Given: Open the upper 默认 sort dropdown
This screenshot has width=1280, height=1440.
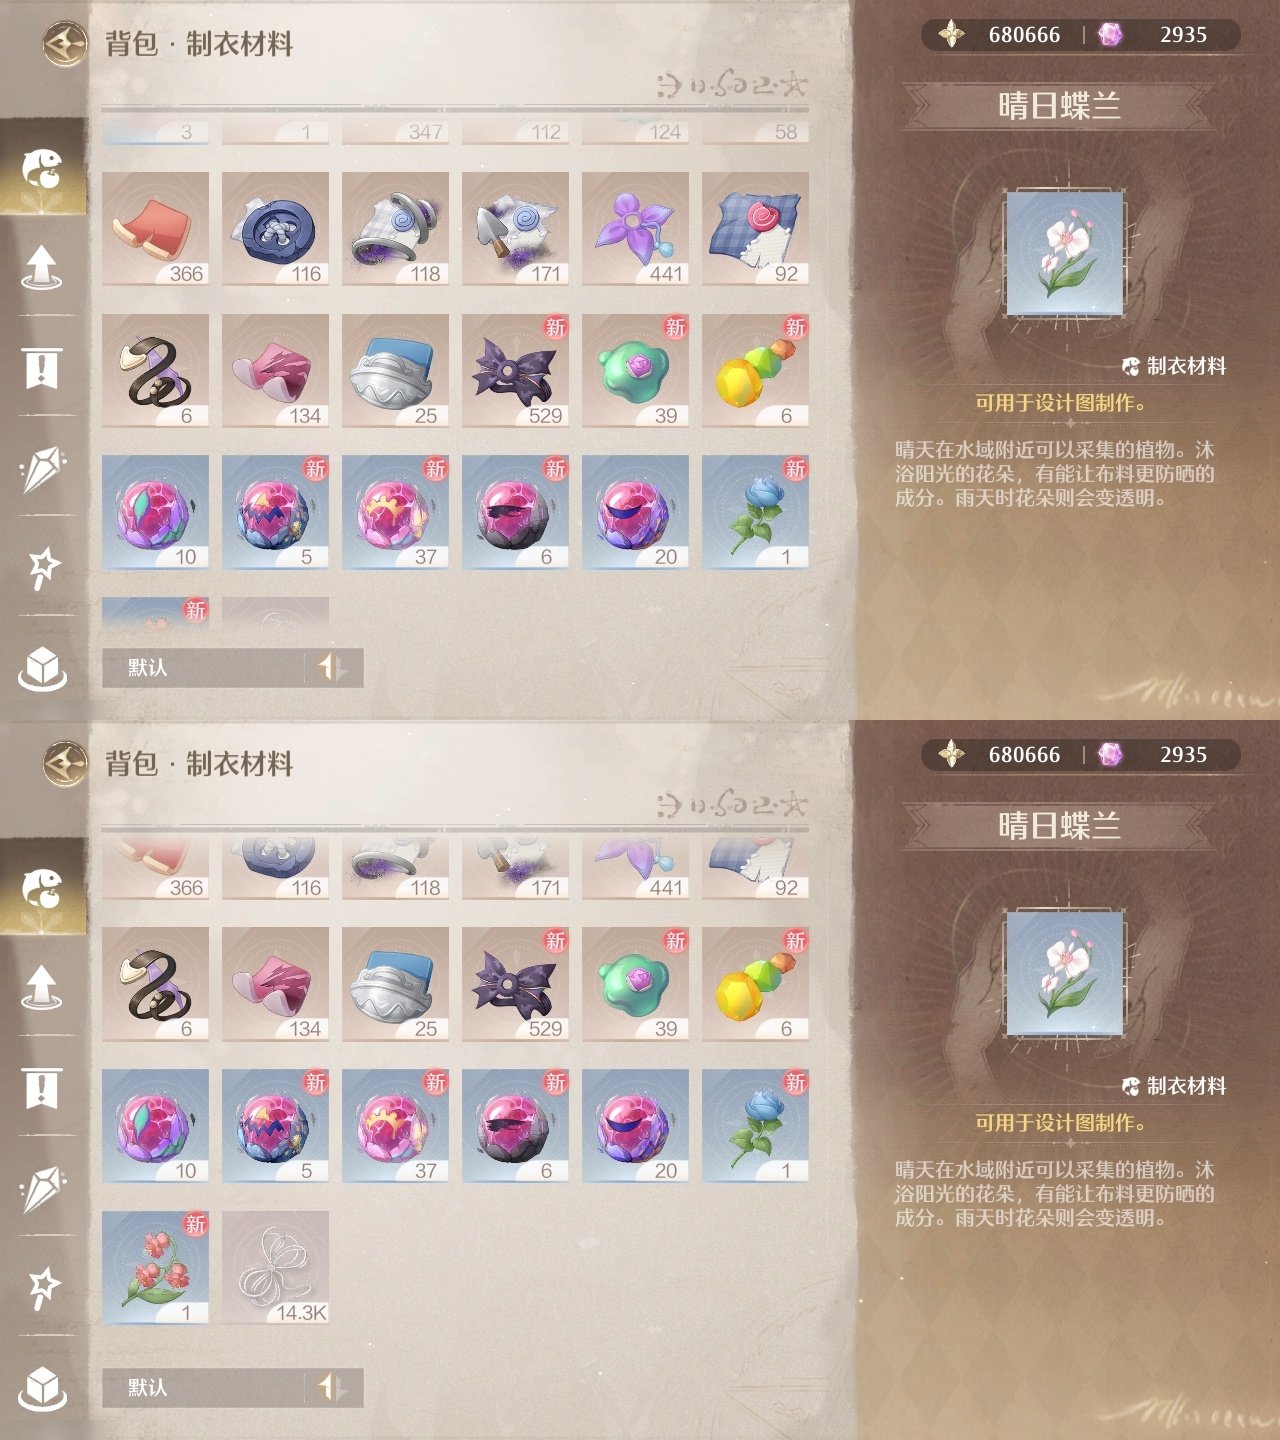Looking at the screenshot, I should pos(204,667).
